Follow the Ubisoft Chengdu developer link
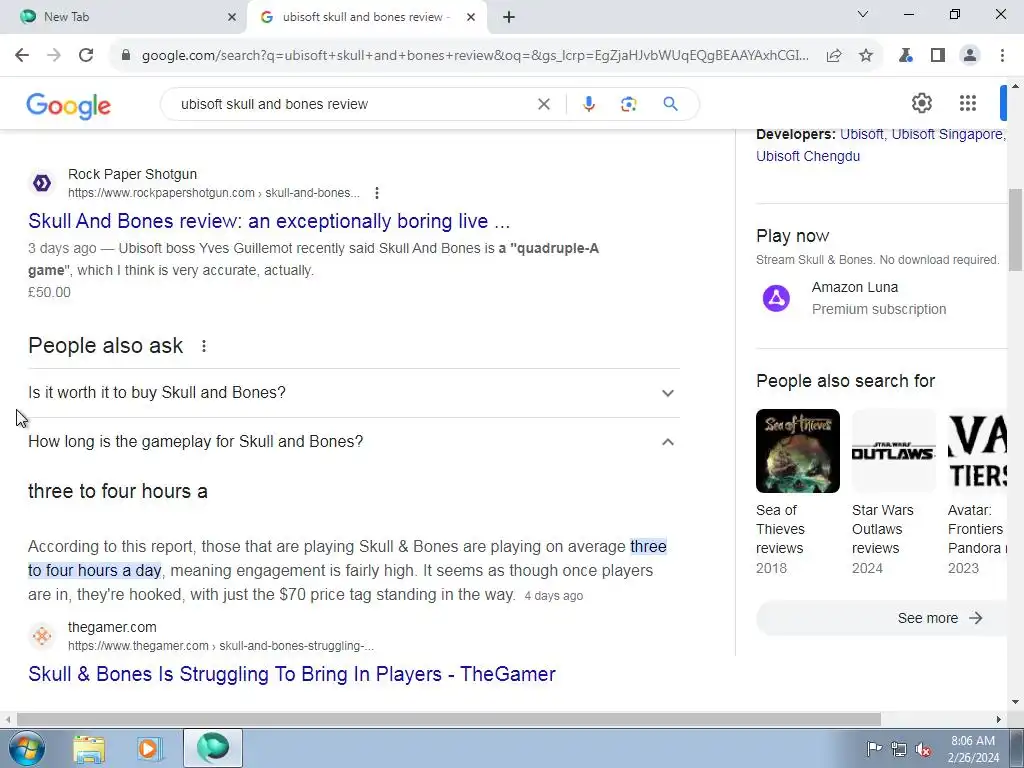The width and height of the screenshot is (1024, 768). click(808, 156)
